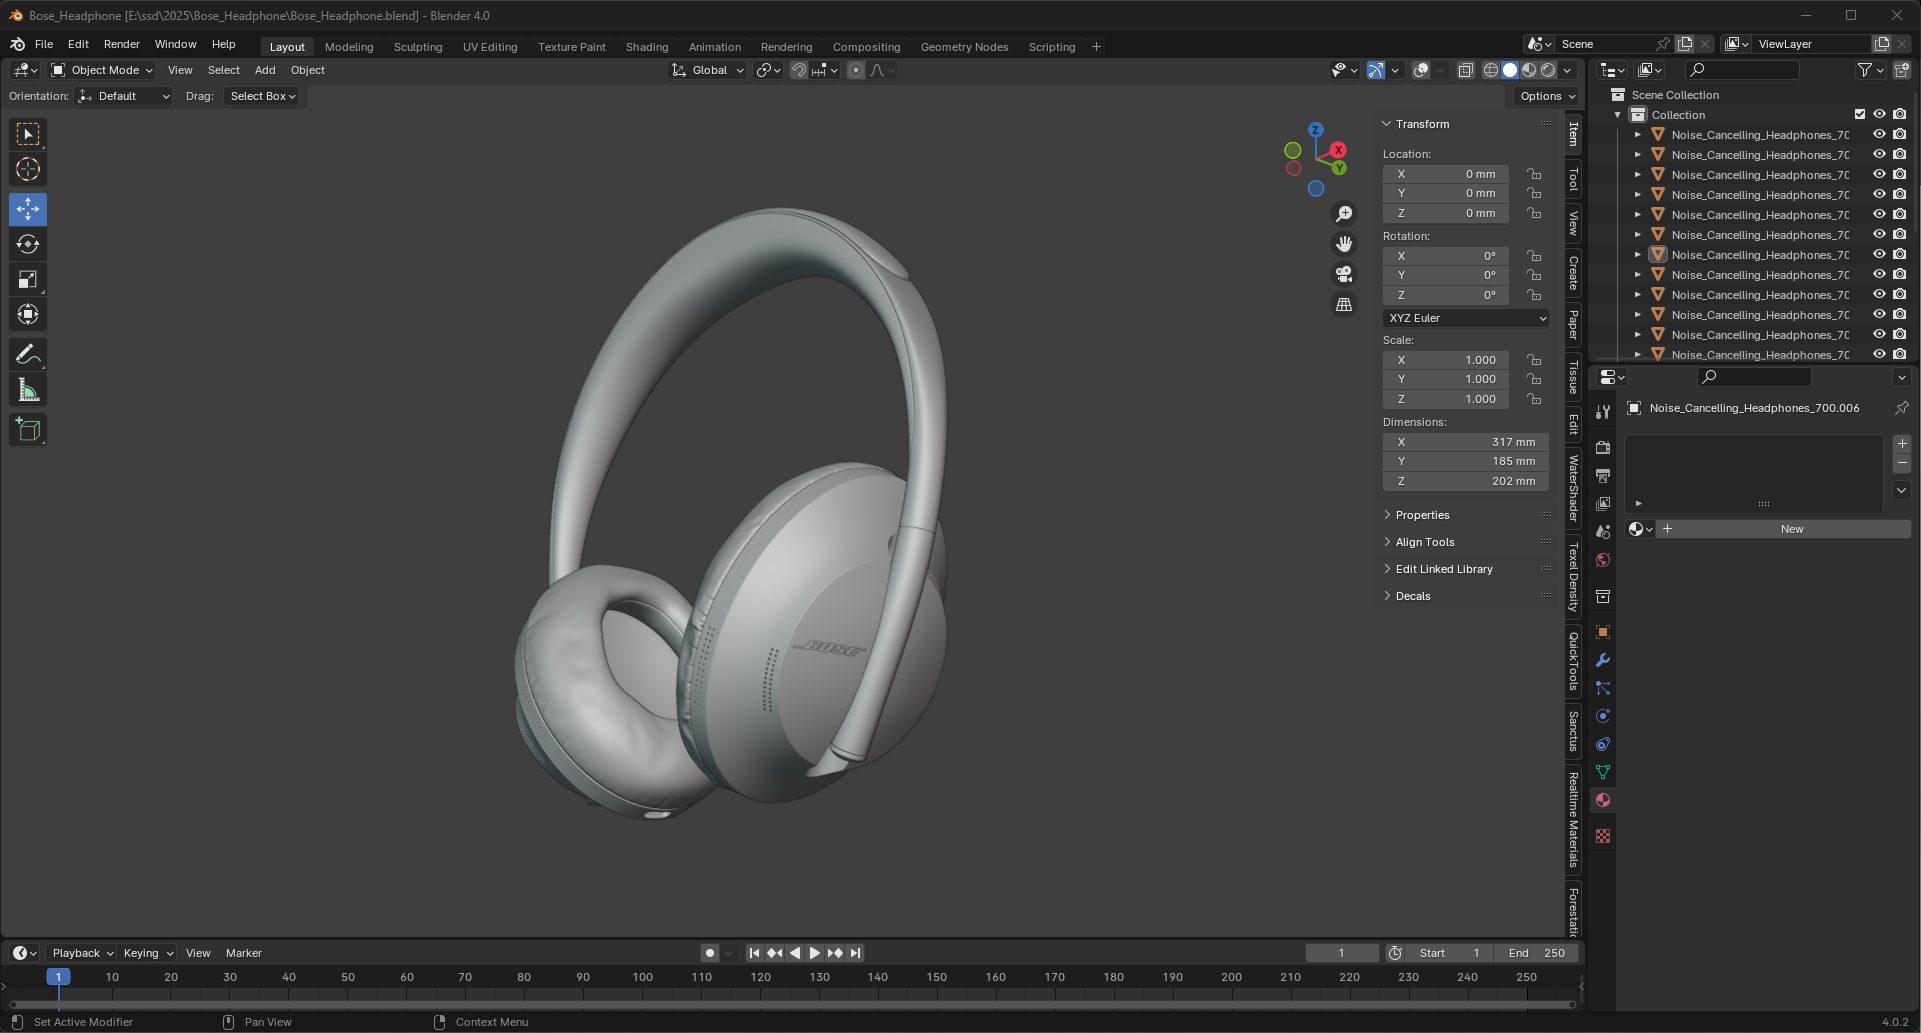Expand Edit Linked Library panel
Screen dimensions: 1921x1033
click(x=1443, y=569)
